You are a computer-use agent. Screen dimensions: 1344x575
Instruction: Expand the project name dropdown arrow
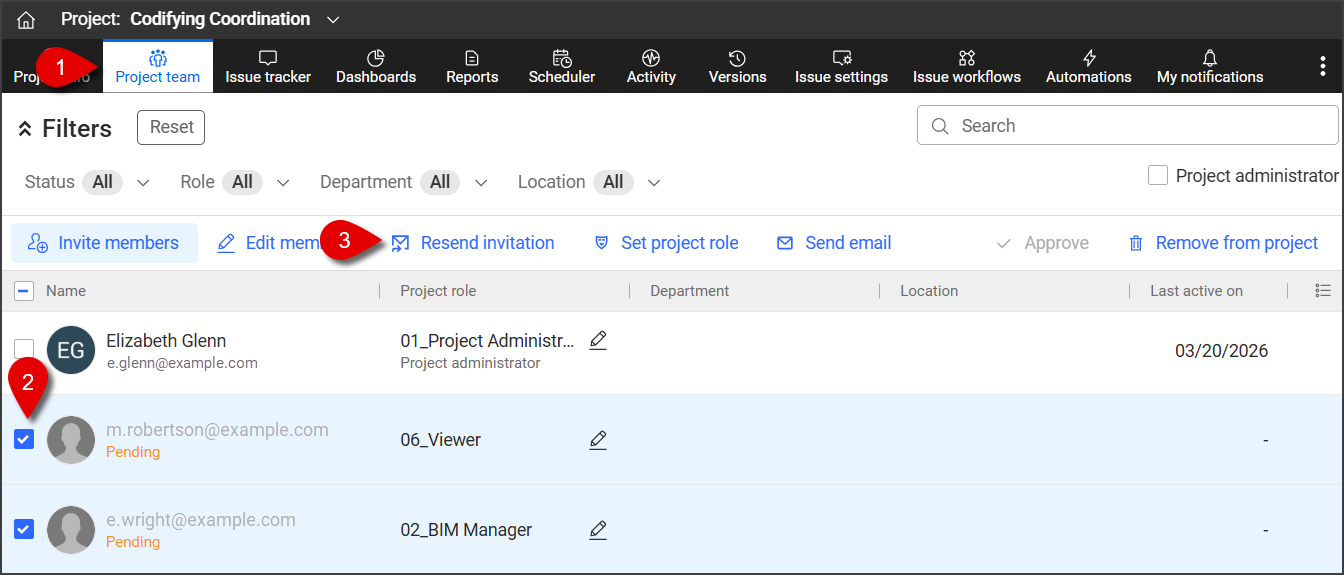pyautogui.click(x=333, y=20)
